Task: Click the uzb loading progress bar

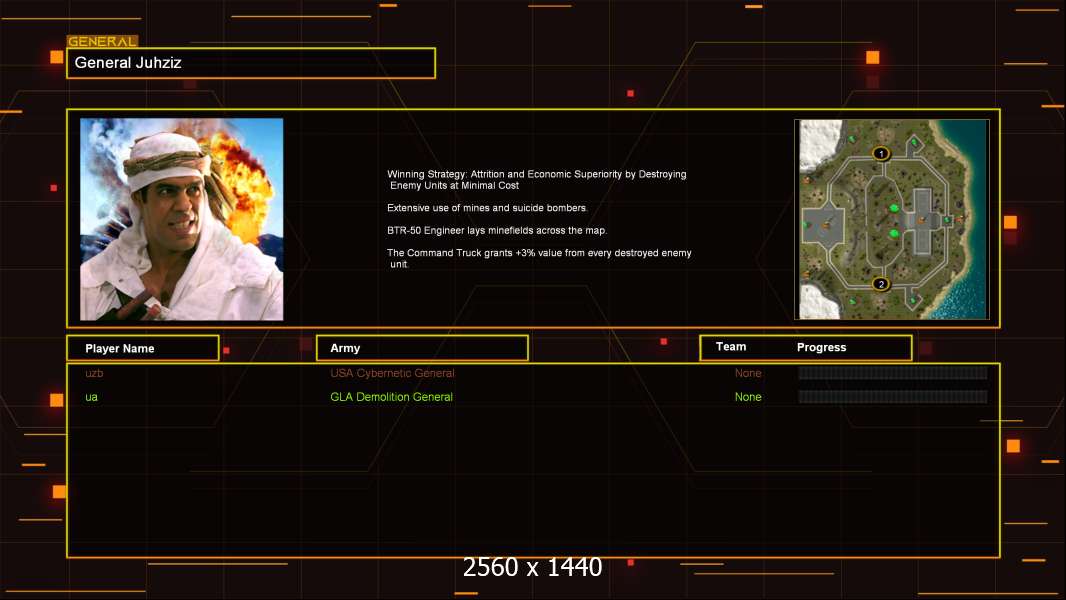Action: pyautogui.click(x=893, y=372)
